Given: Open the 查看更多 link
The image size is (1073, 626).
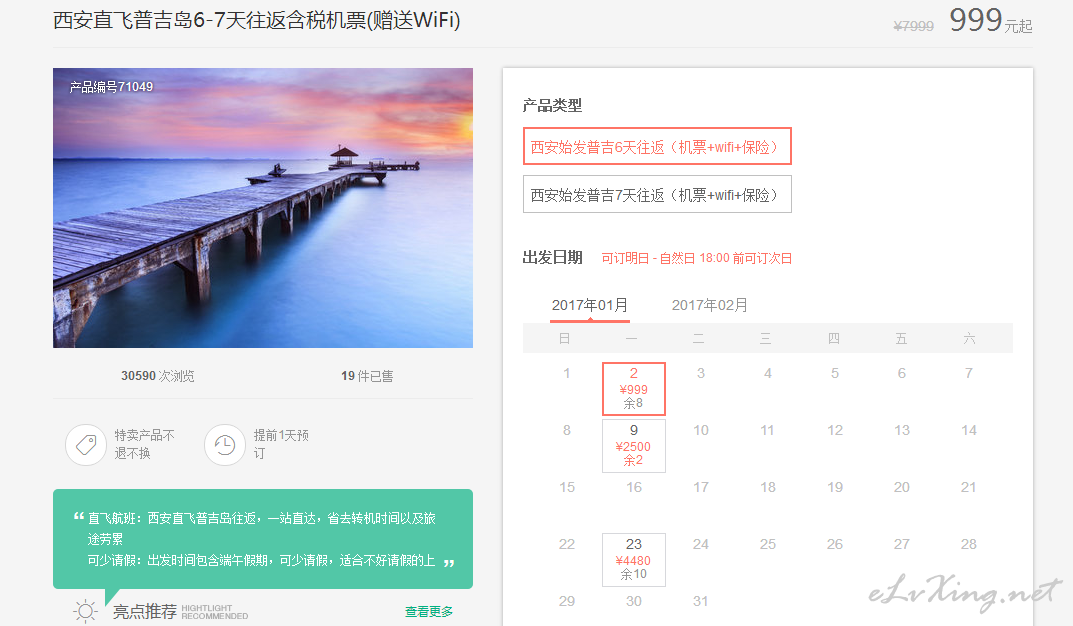Looking at the screenshot, I should [429, 612].
